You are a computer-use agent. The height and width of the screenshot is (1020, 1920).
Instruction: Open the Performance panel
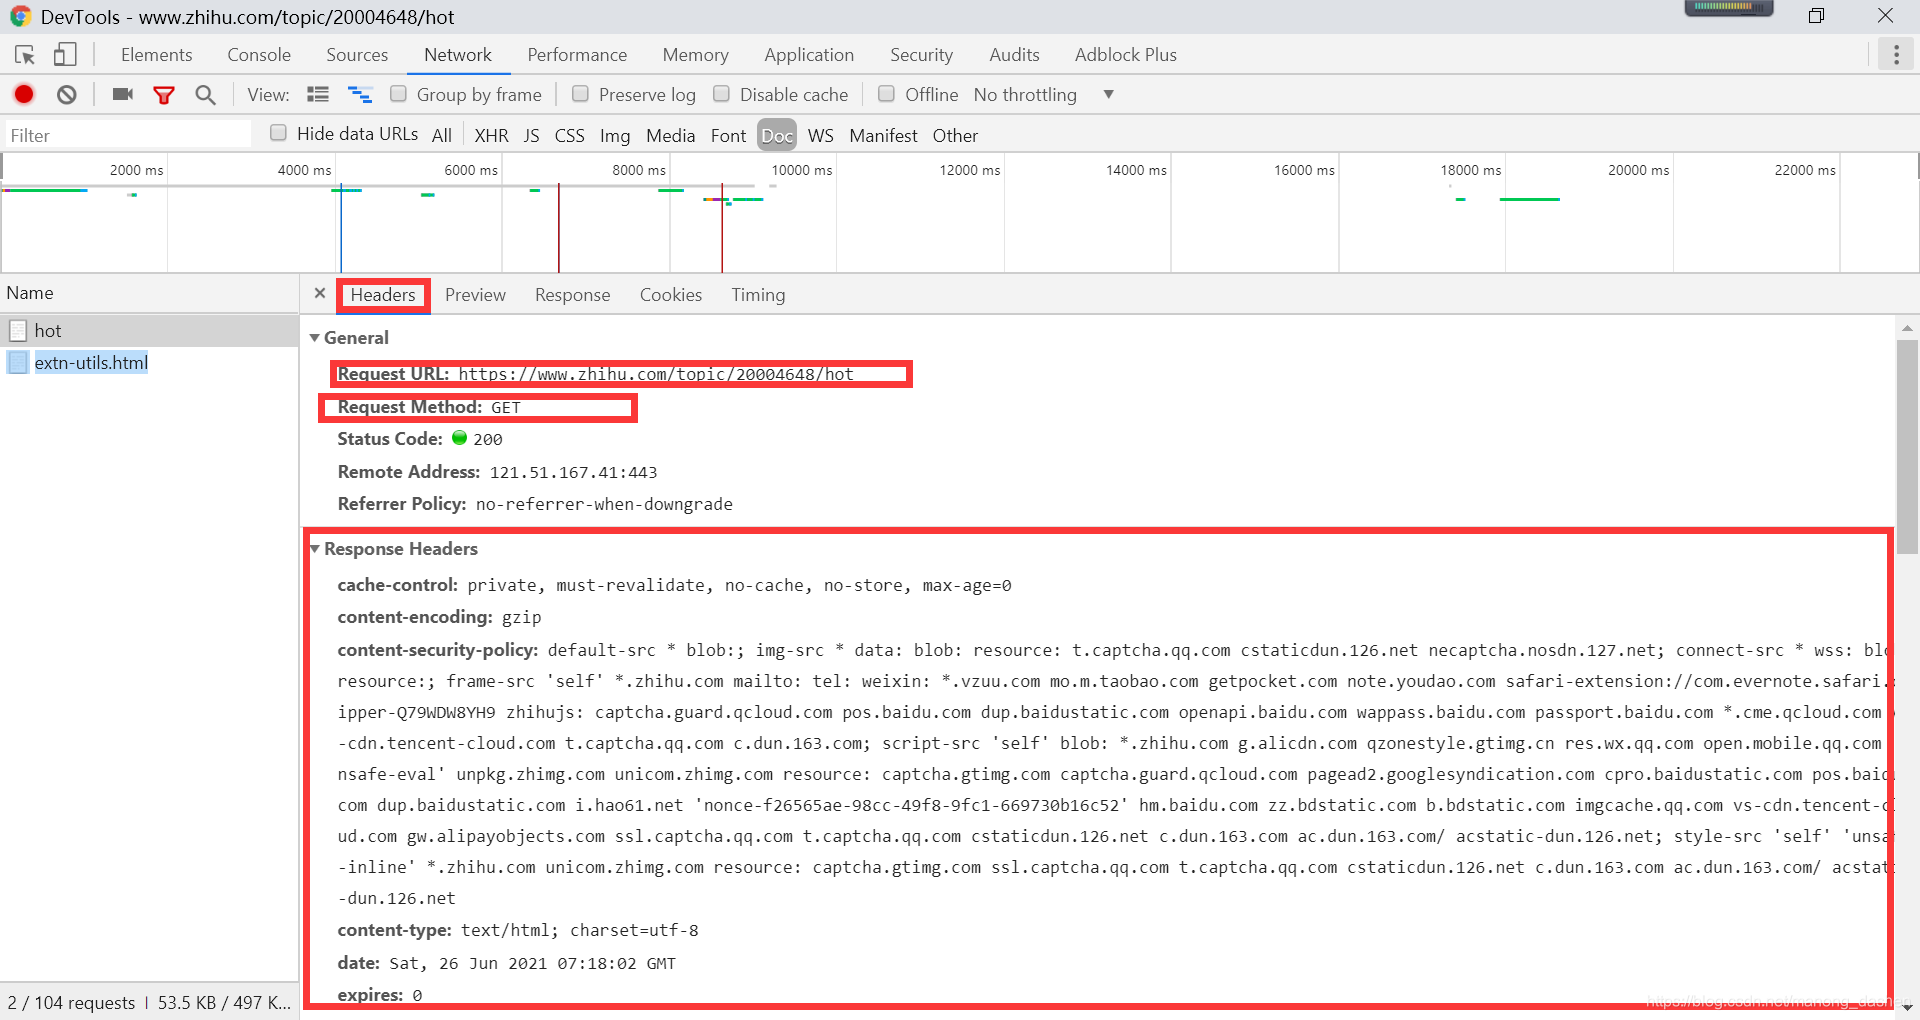[577, 55]
